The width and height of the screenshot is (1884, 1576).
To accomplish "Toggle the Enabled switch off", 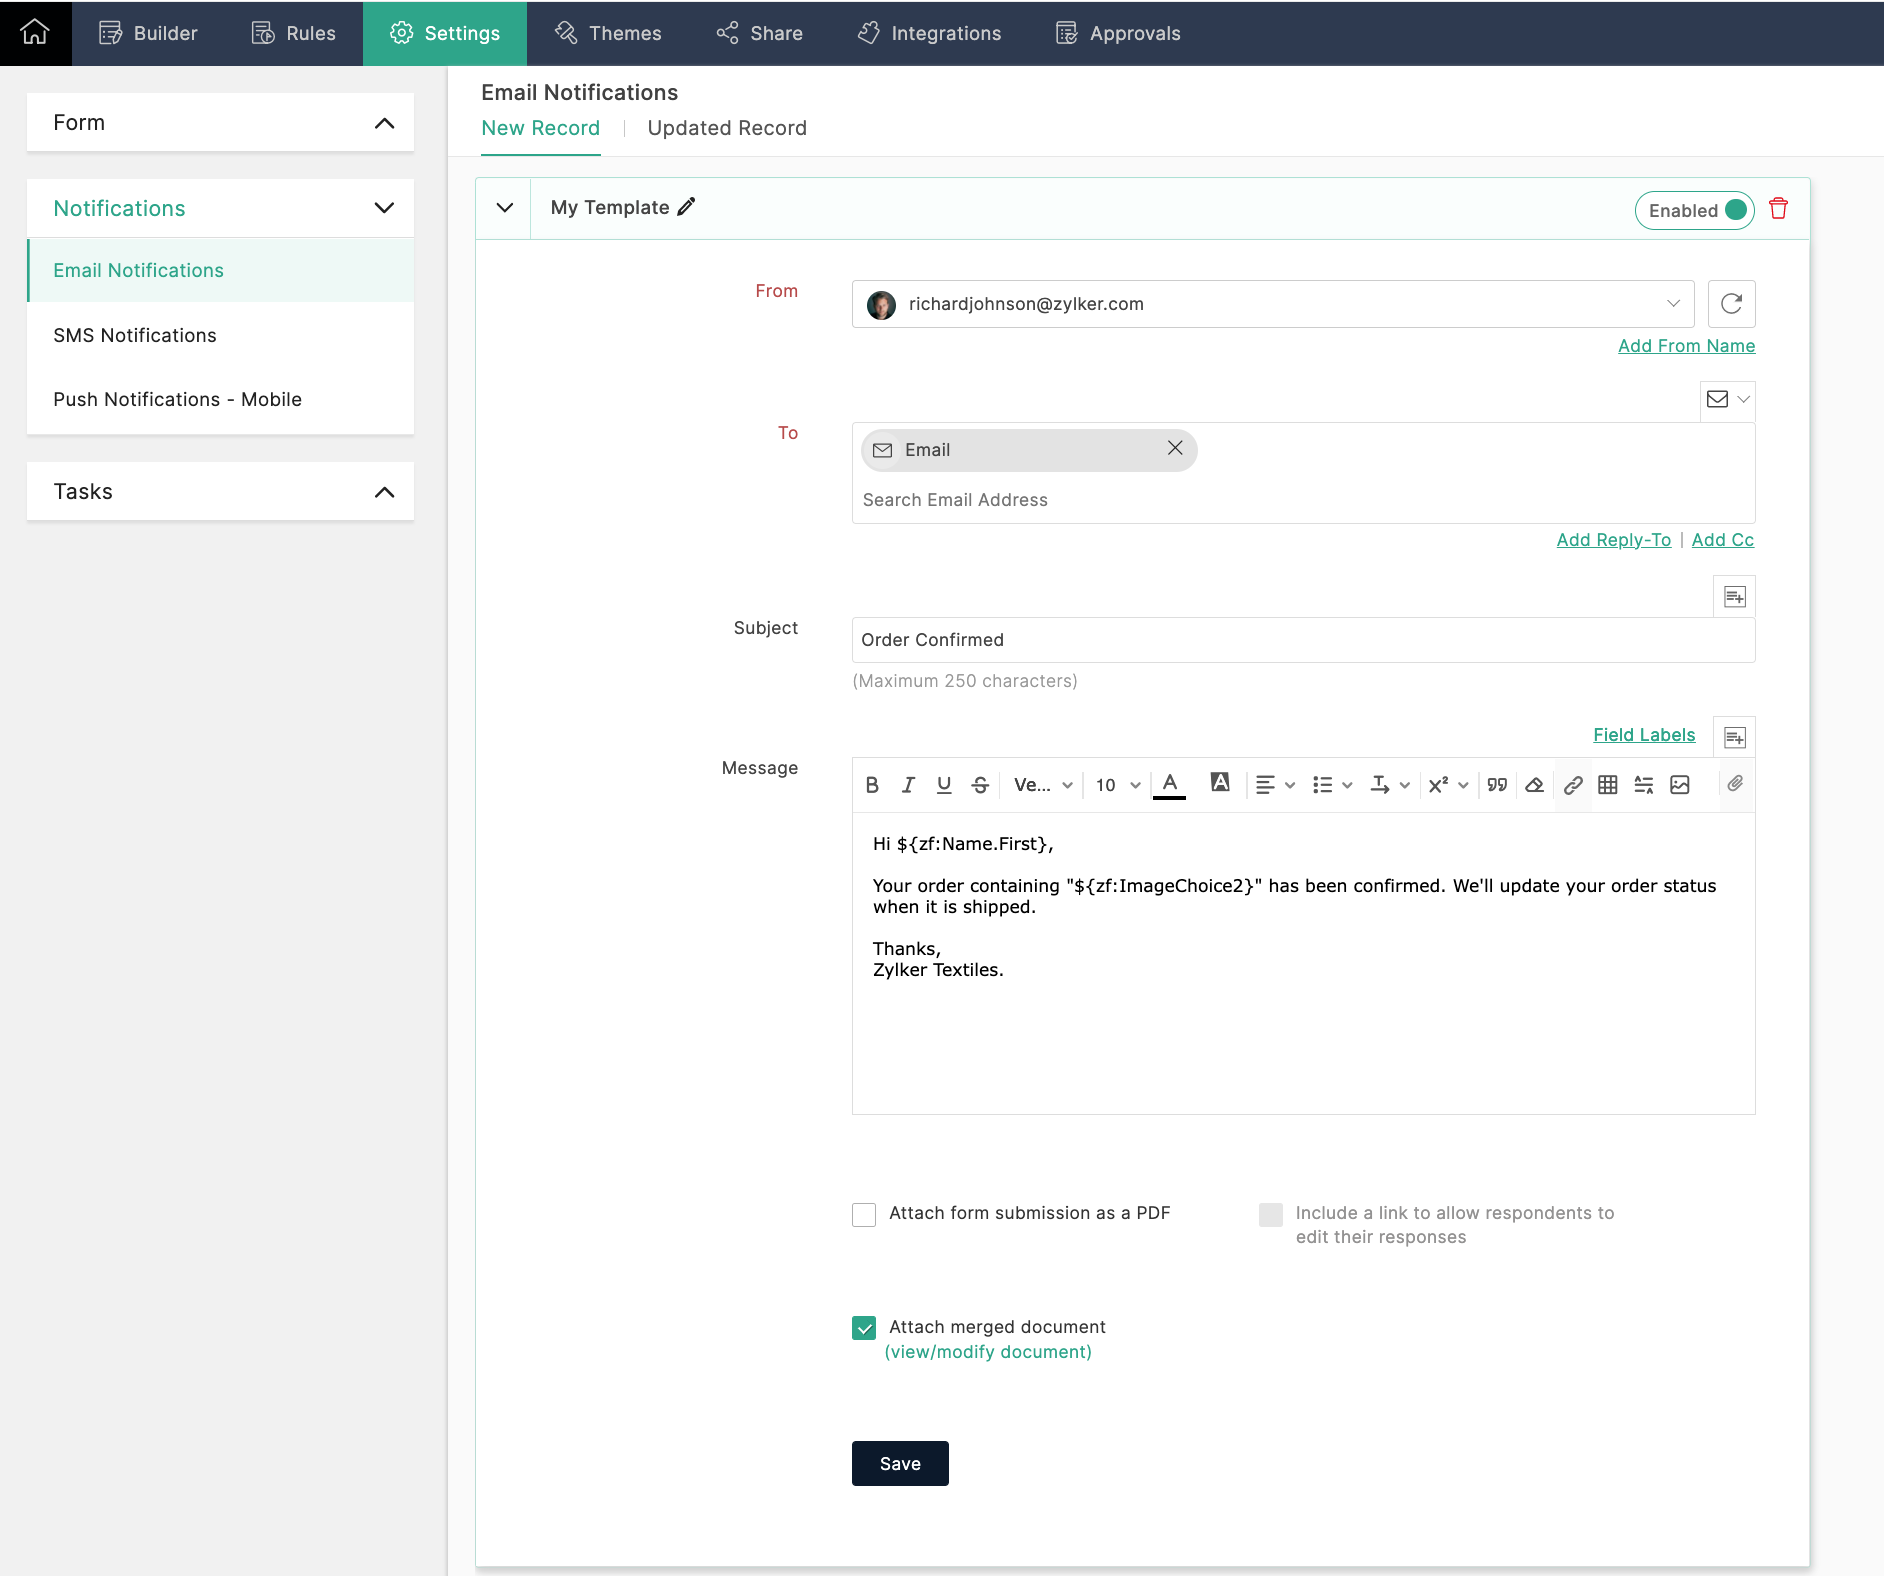I will 1694,210.
